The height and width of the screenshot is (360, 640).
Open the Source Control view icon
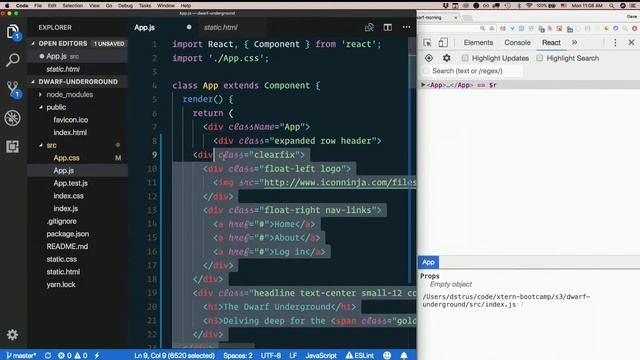[x=13, y=89]
